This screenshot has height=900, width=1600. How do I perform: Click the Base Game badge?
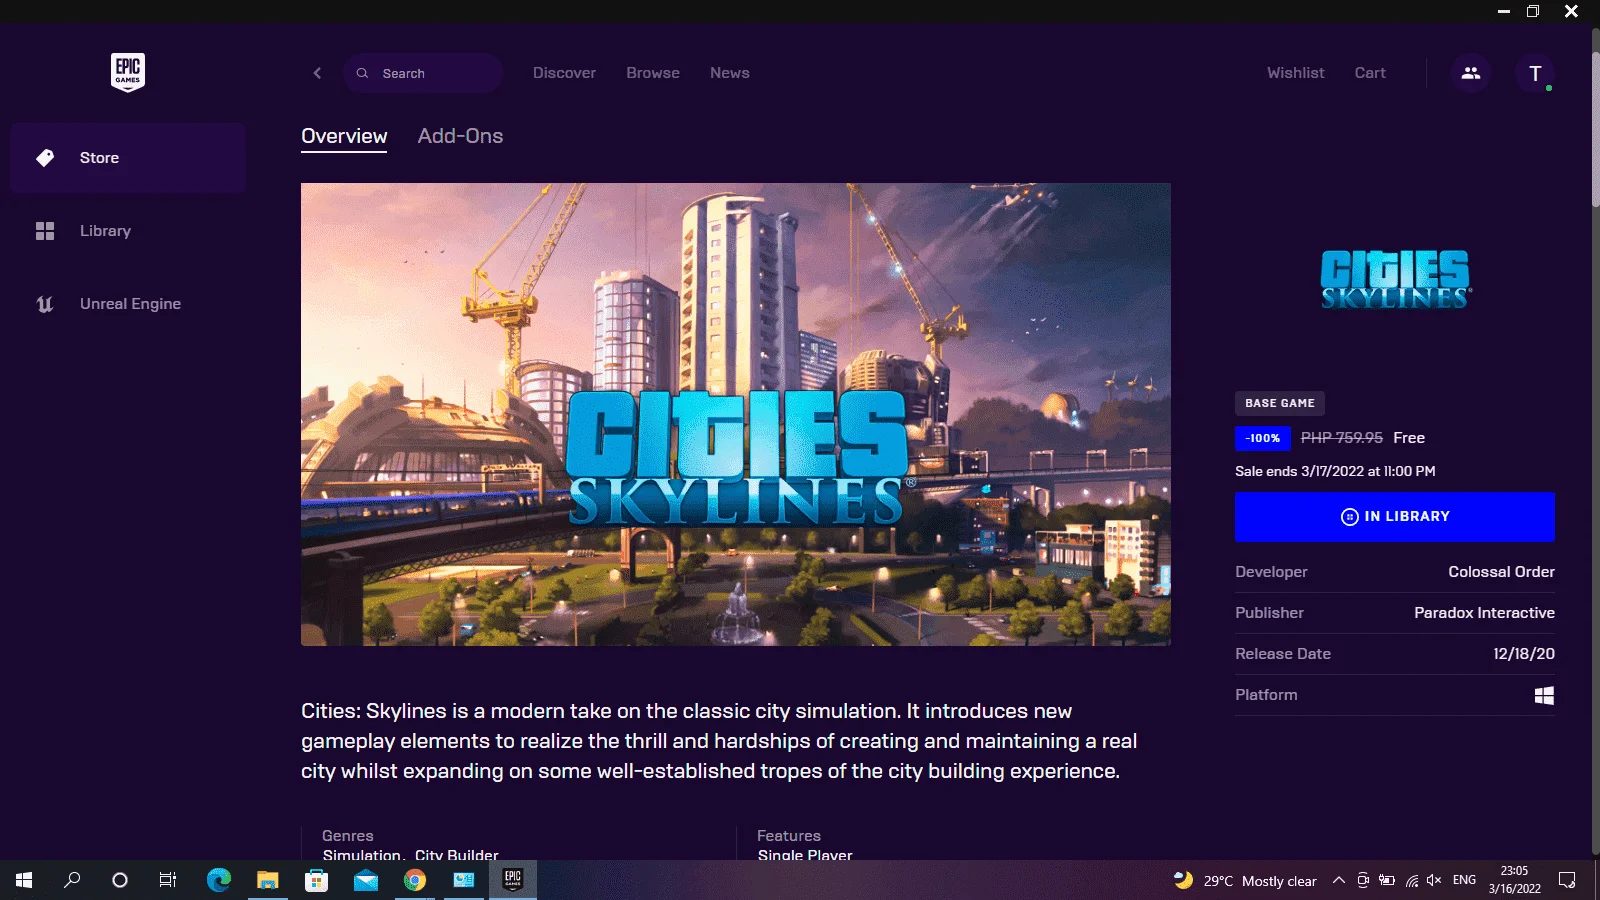click(x=1280, y=403)
